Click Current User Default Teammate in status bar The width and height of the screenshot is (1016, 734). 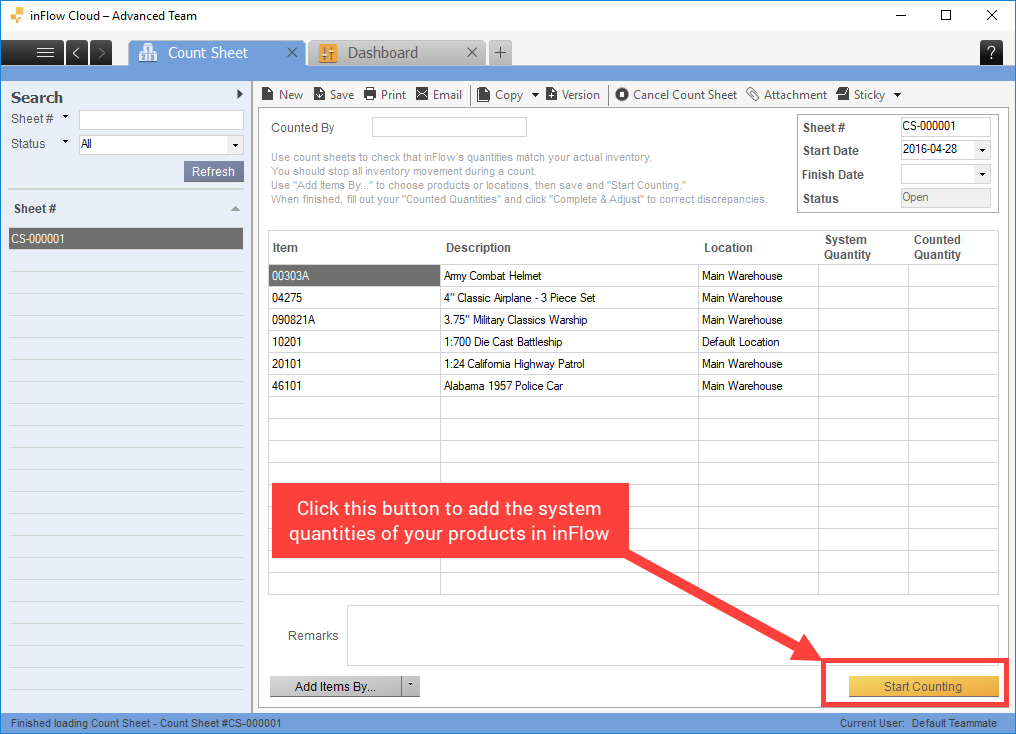[x=918, y=723]
